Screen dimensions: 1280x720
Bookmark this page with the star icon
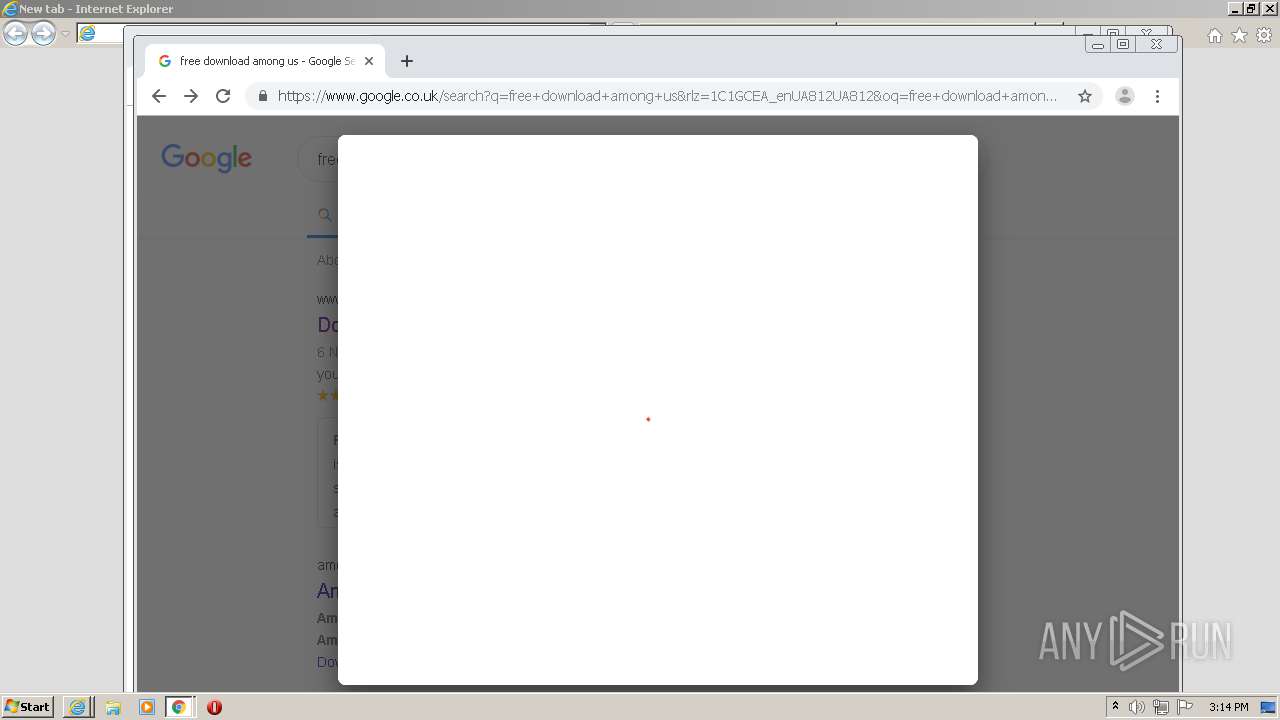(x=1085, y=96)
